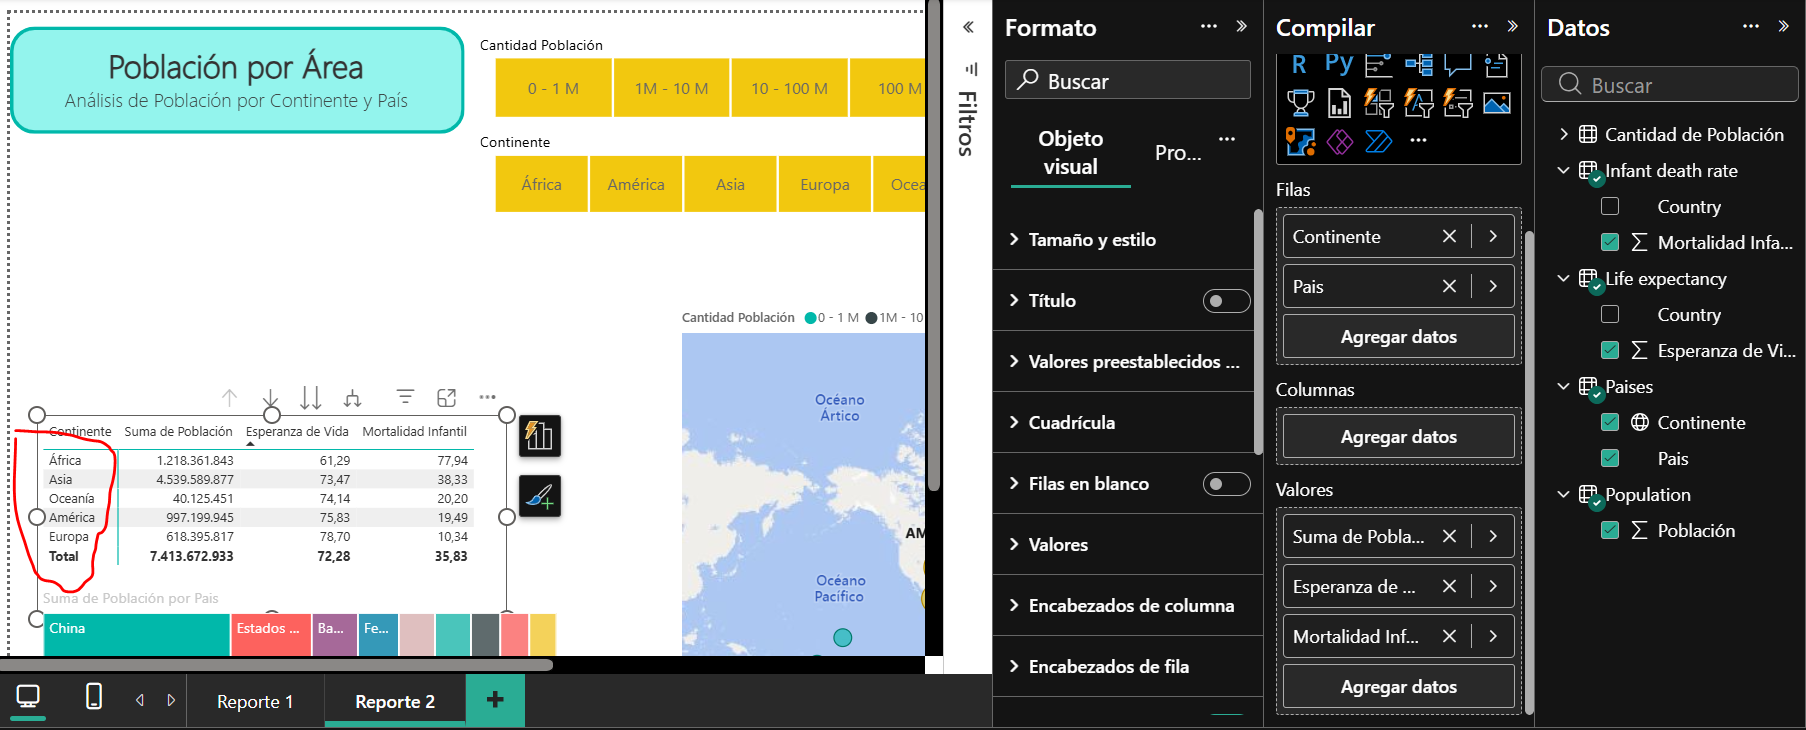The width and height of the screenshot is (1806, 730).
Task: Switch to the Reporte 1 tab
Action: pos(255,702)
